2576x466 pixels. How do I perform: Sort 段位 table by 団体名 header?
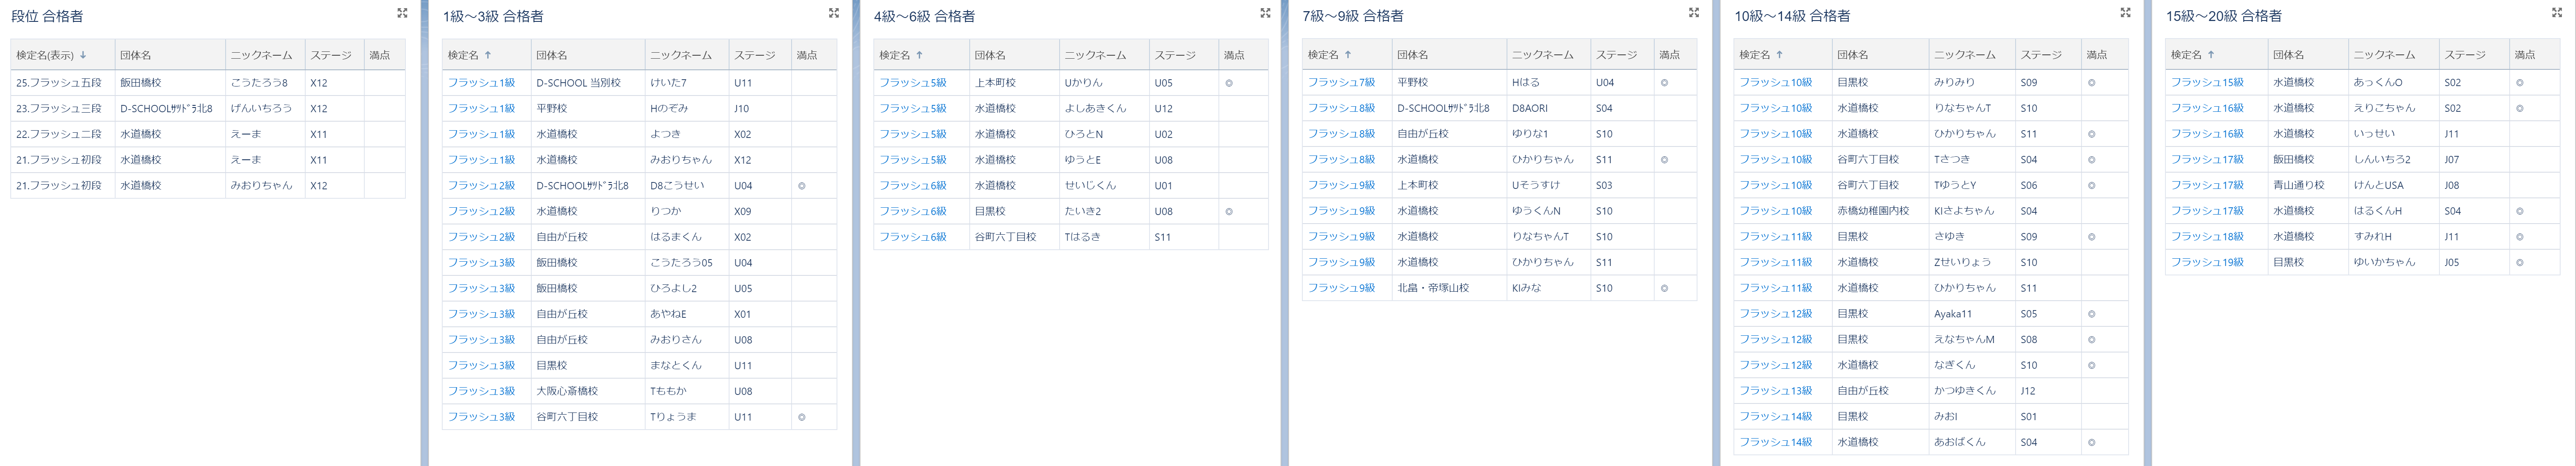(170, 55)
